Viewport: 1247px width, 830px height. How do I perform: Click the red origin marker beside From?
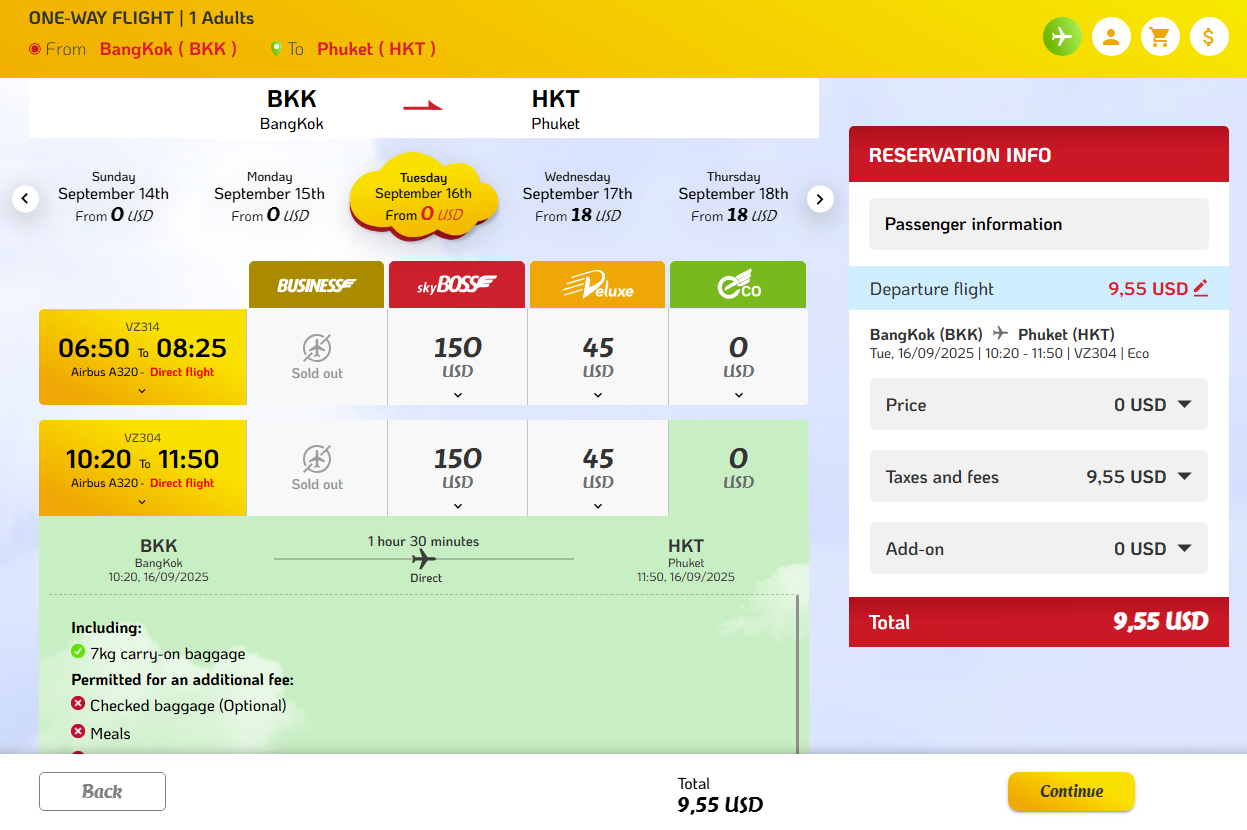(x=35, y=48)
